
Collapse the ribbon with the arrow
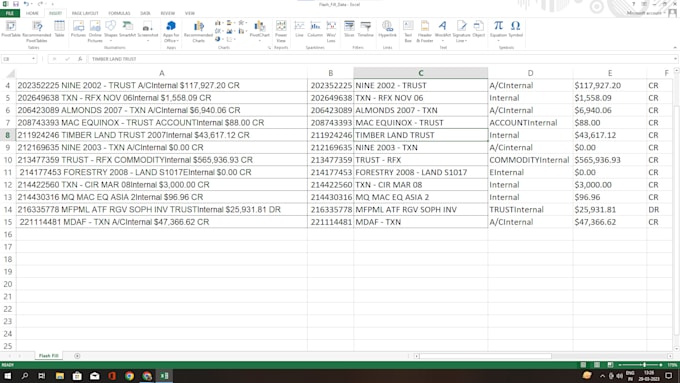675,47
